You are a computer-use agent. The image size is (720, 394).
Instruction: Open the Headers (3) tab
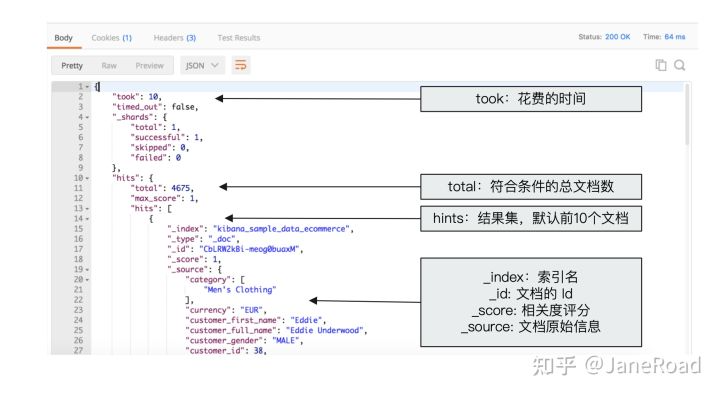(174, 38)
